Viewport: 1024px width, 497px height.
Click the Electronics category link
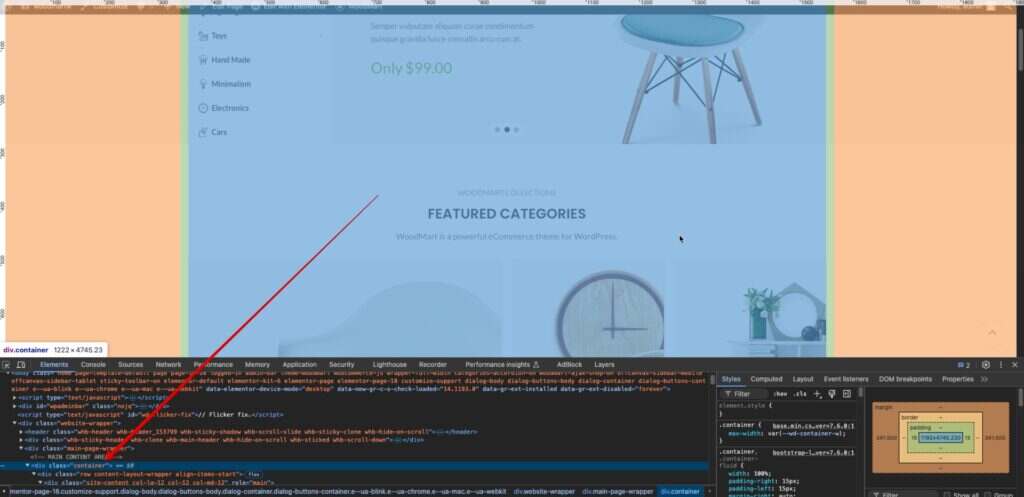[230, 108]
